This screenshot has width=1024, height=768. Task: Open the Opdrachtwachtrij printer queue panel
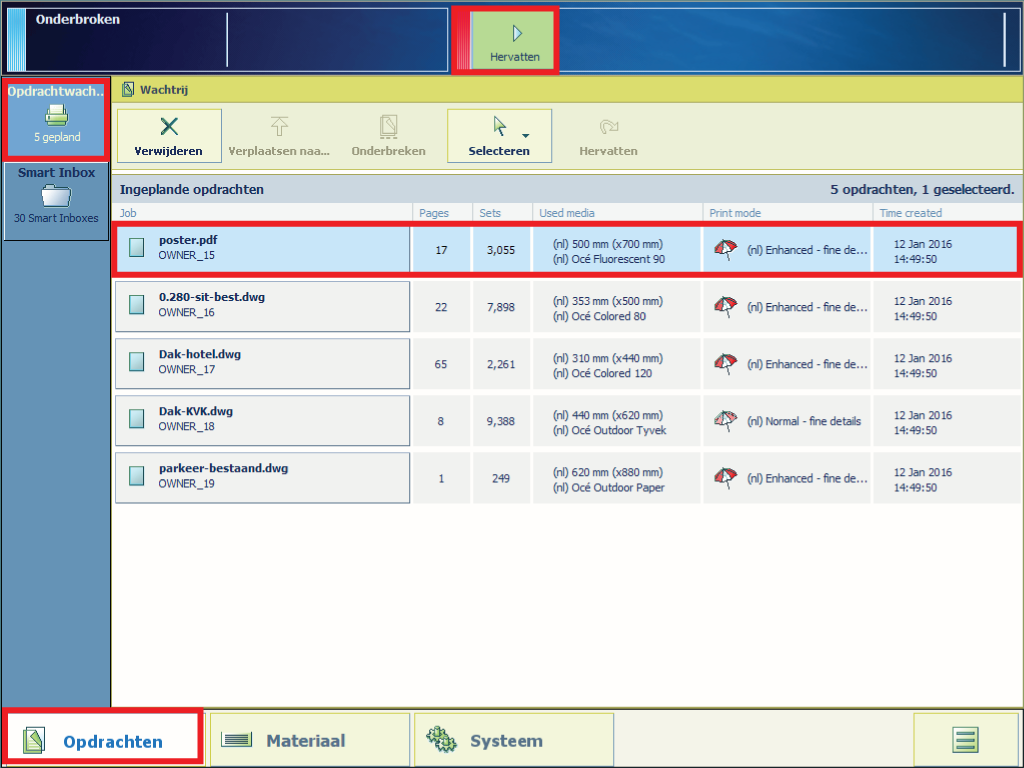[56, 118]
